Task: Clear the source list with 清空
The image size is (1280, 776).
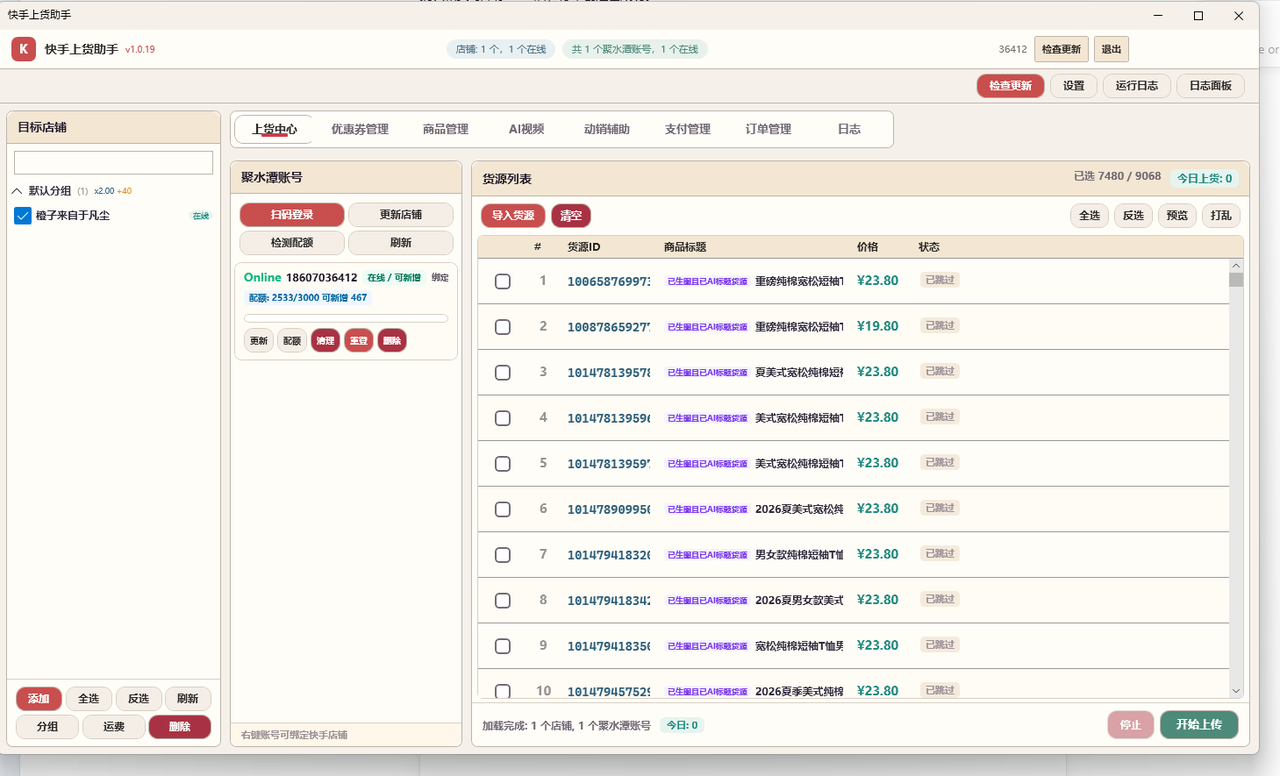Action: pyautogui.click(x=571, y=215)
